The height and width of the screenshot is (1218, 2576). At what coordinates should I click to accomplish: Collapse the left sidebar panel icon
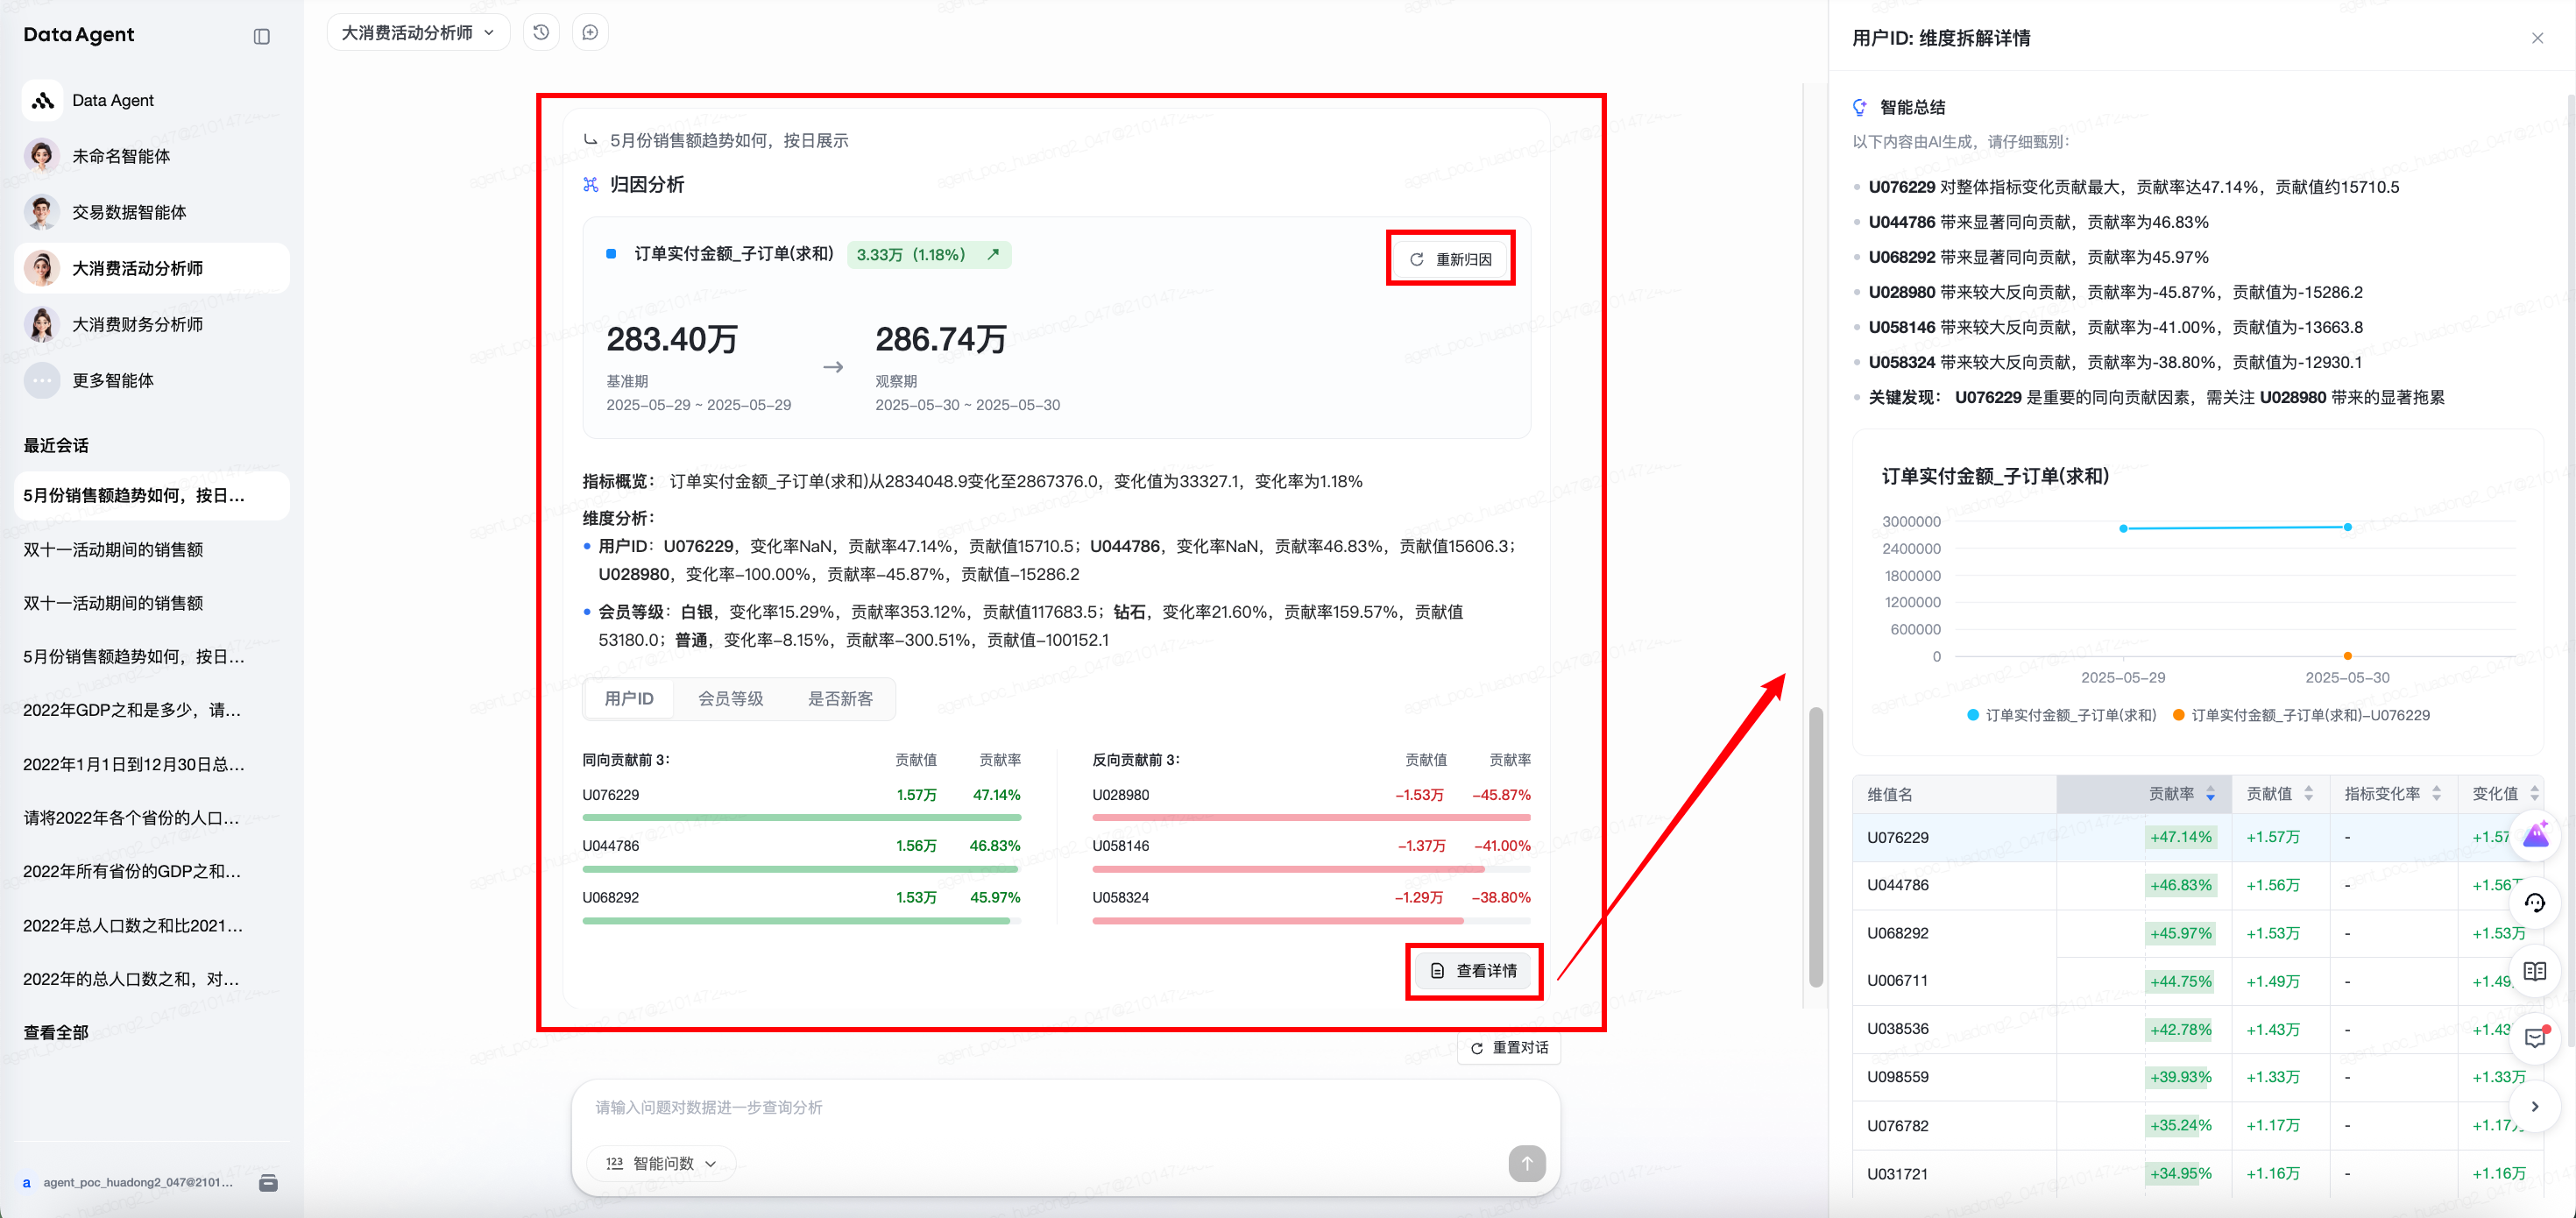pos(261,37)
